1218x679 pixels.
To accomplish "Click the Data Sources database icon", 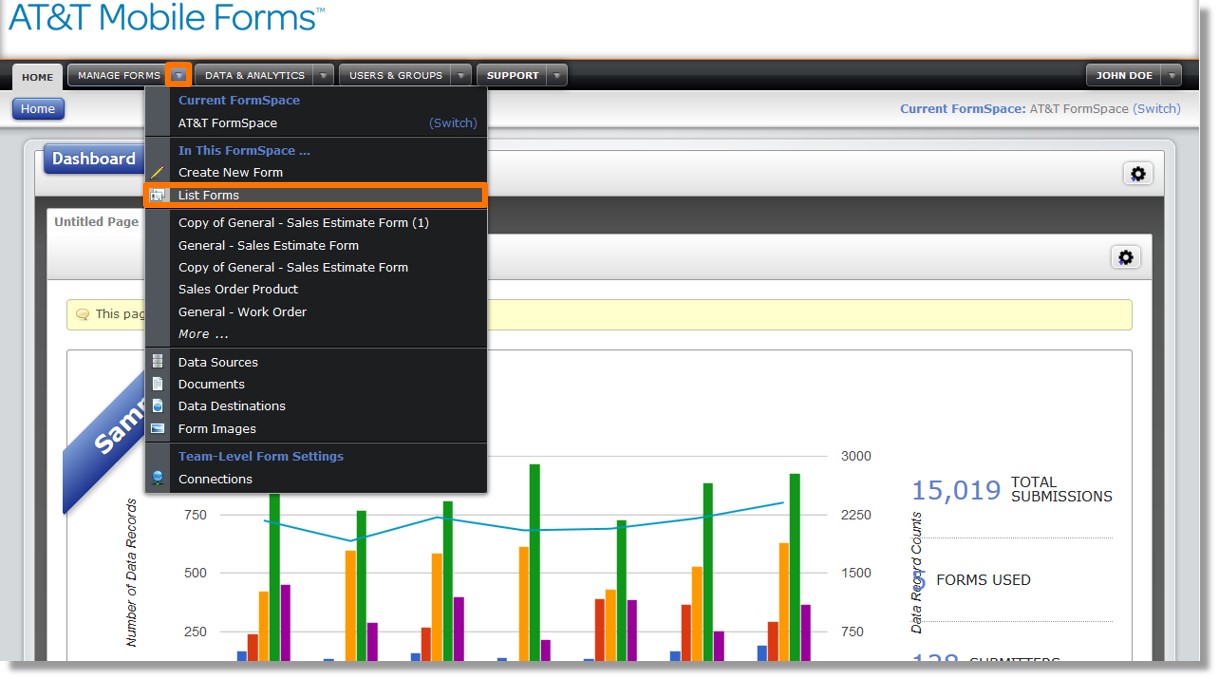I will 157,362.
